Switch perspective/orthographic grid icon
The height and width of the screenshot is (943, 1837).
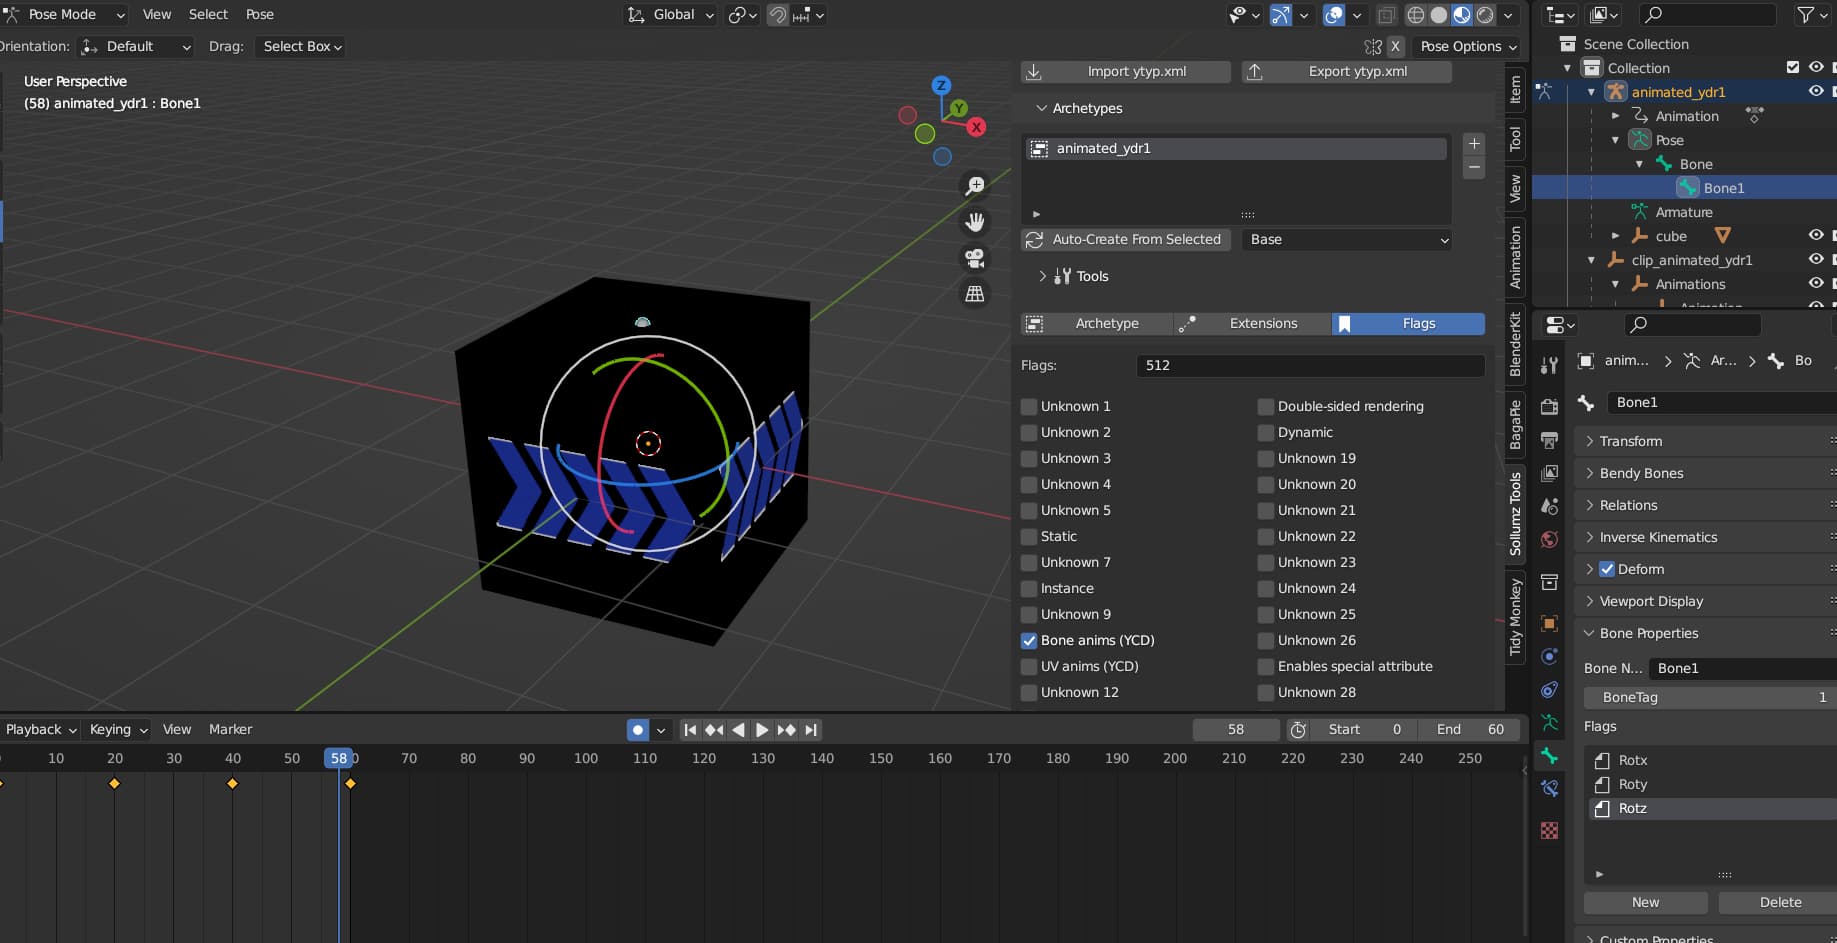pyautogui.click(x=975, y=294)
